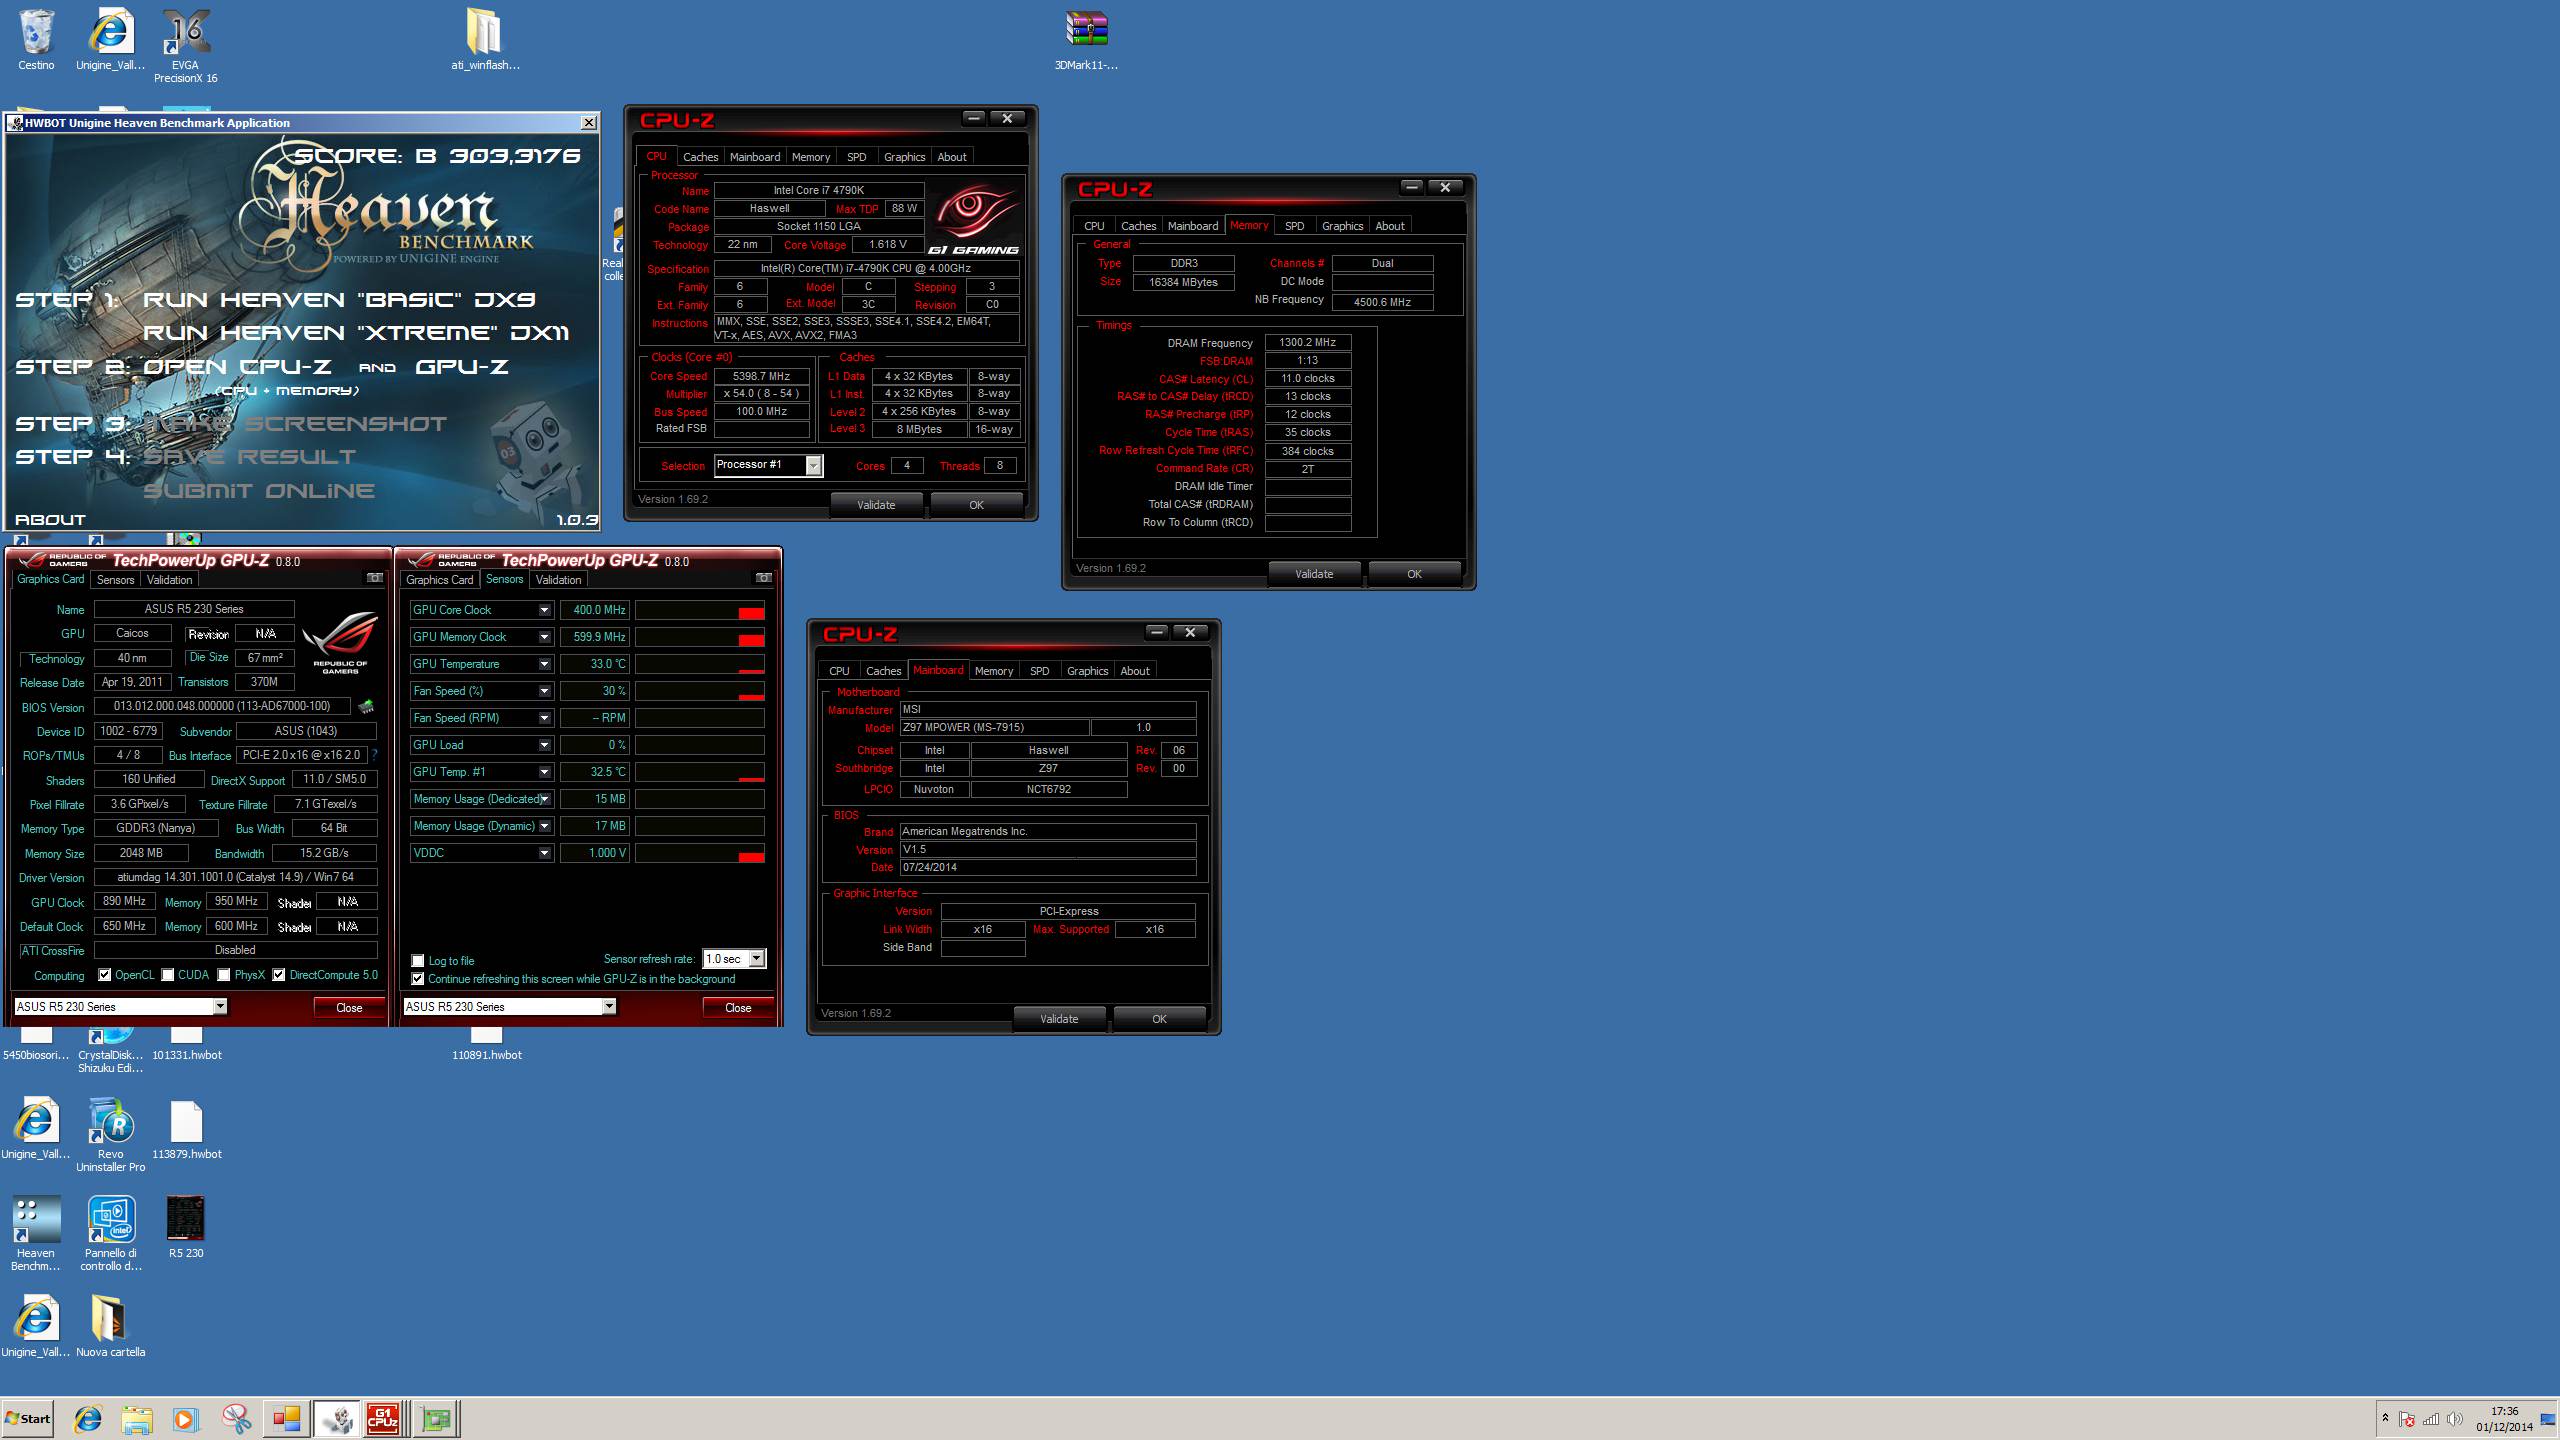Open ASUS R5 230 Series dropdown in Graphics Card window
Viewport: 2560px width, 1440px height.
point(220,1007)
